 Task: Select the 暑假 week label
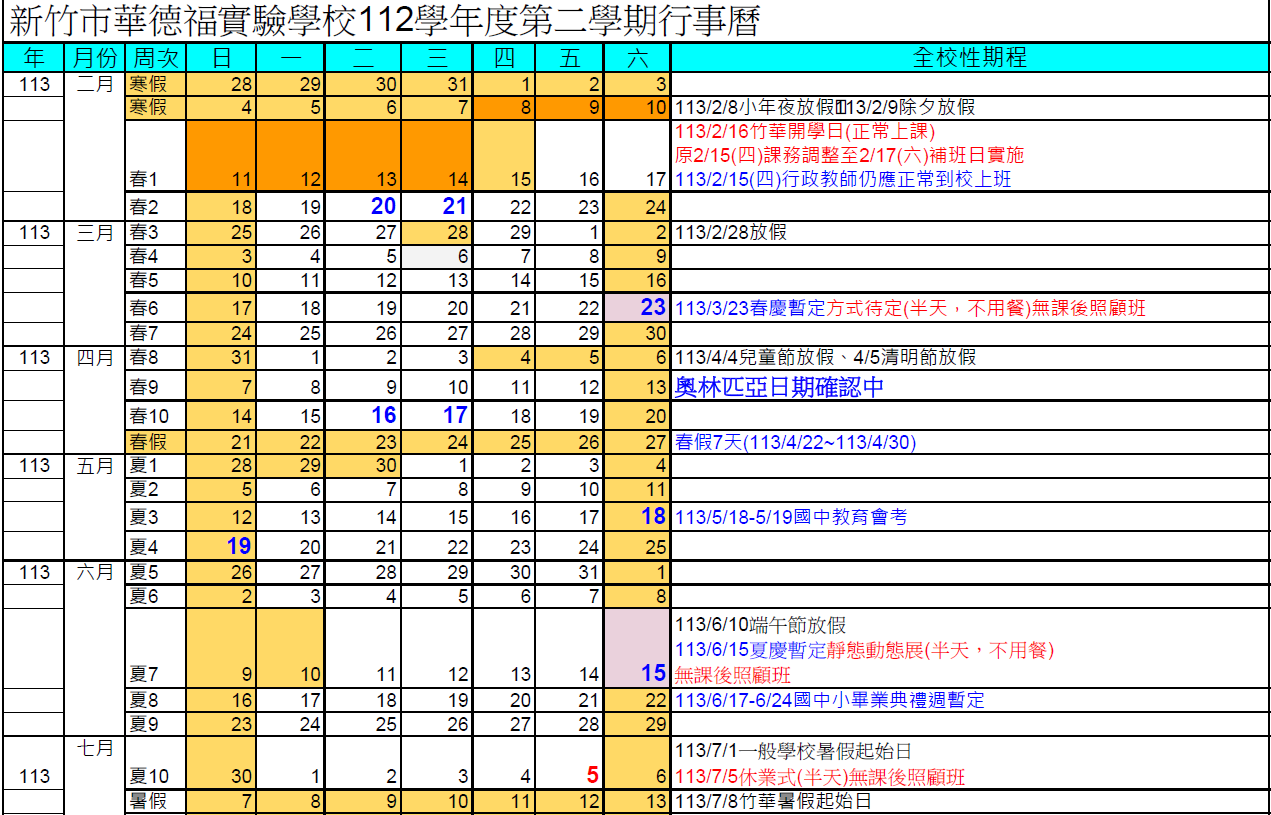147,800
